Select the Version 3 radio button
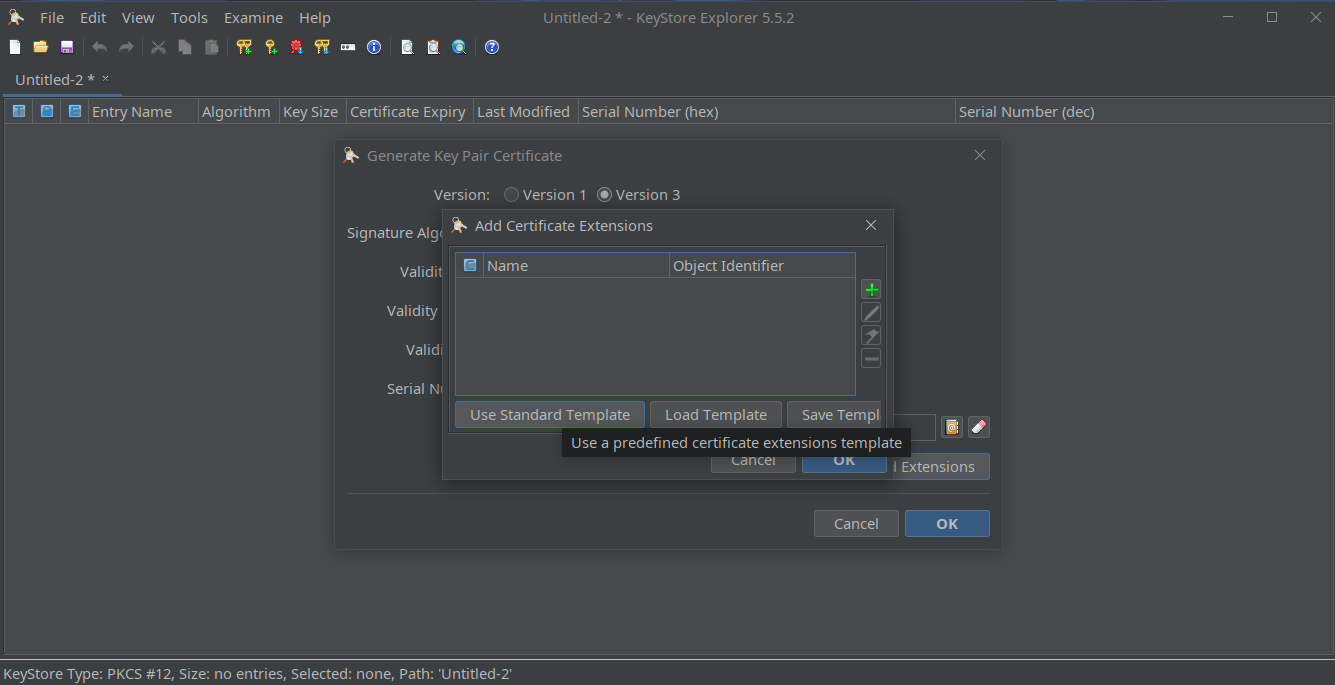Viewport: 1335px width, 685px height. pos(604,195)
